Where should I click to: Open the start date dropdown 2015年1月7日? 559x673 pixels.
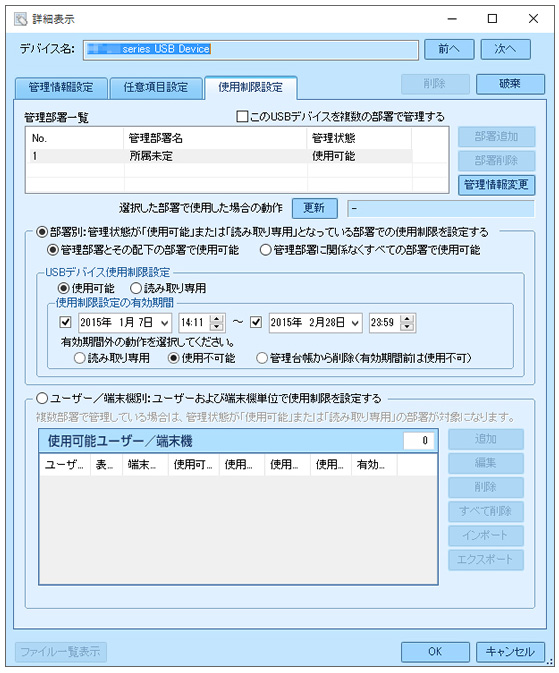pos(164,323)
